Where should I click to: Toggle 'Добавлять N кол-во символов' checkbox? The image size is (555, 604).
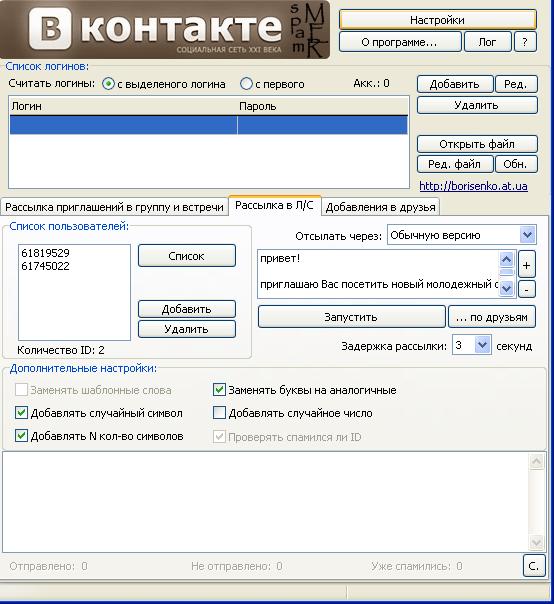pos(21,436)
